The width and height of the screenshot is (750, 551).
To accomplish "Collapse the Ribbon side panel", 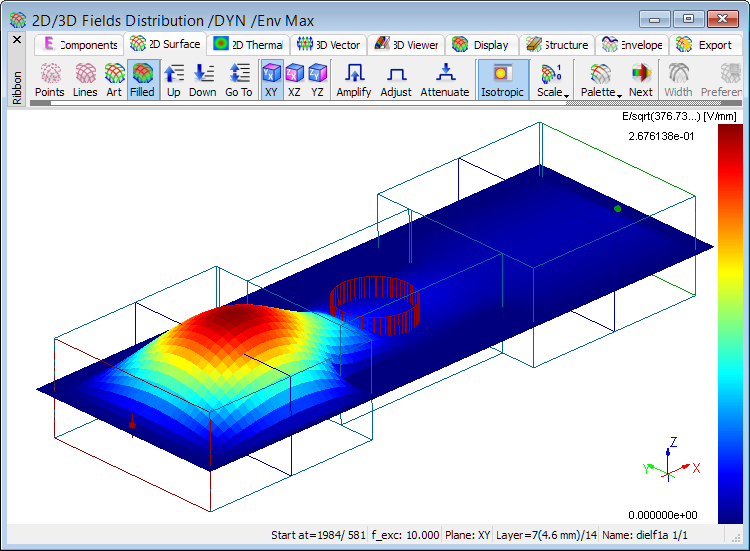I will pos(16,40).
